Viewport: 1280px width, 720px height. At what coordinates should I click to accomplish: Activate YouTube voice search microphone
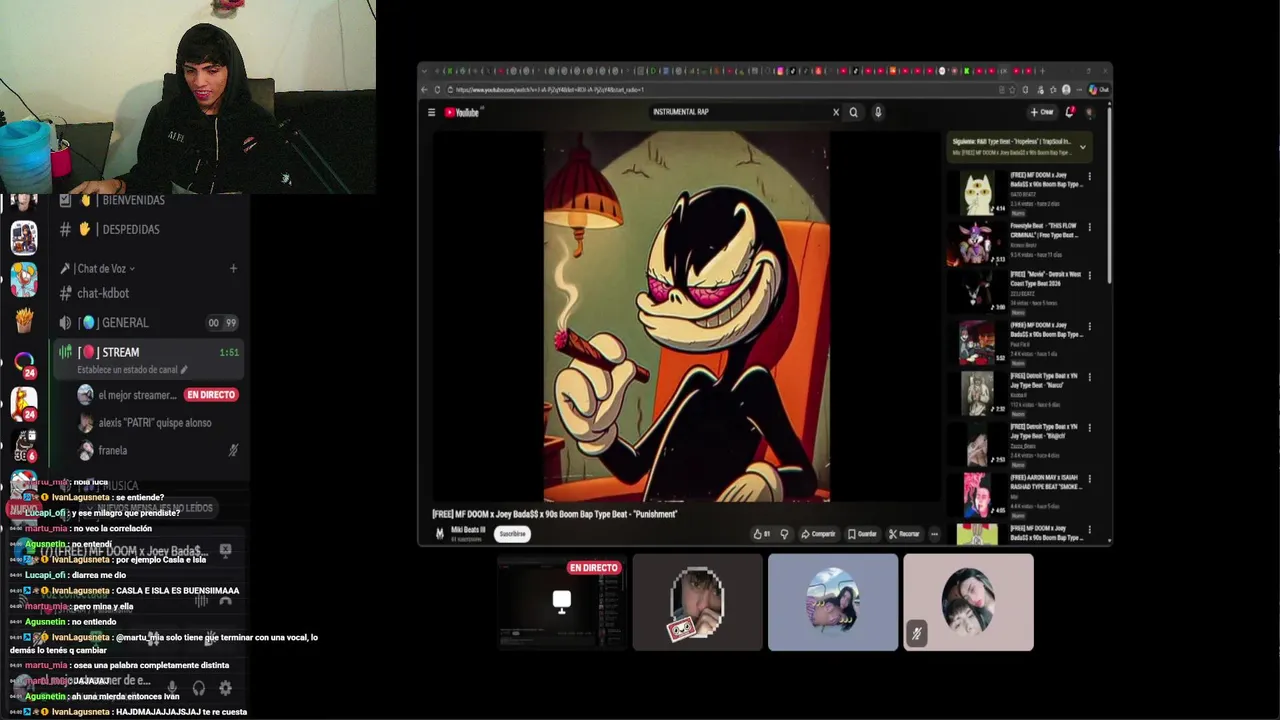[x=878, y=112]
